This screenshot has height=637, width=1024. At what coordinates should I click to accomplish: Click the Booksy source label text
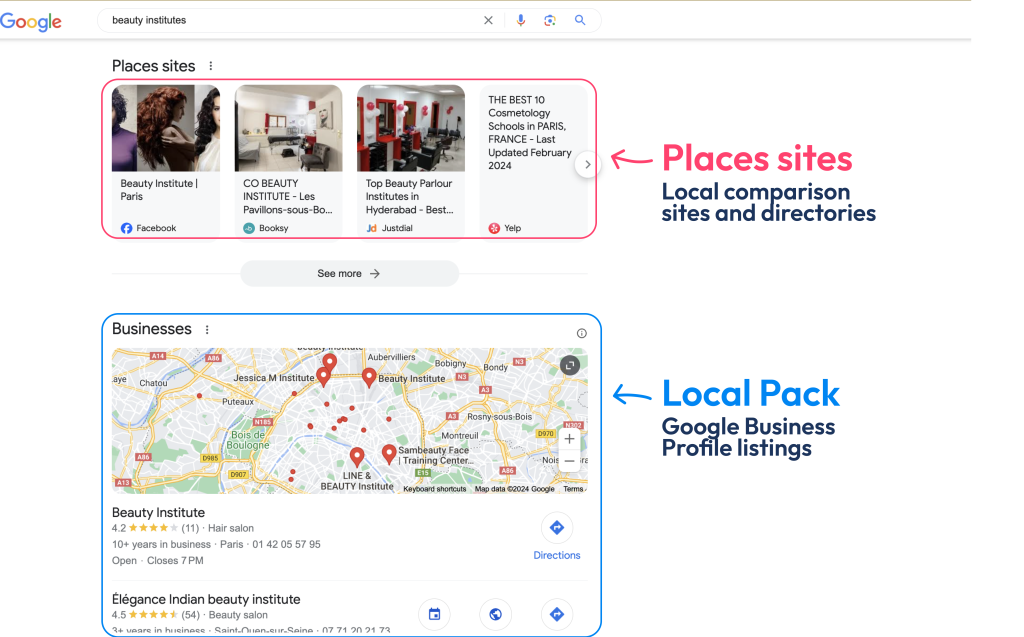pos(274,228)
